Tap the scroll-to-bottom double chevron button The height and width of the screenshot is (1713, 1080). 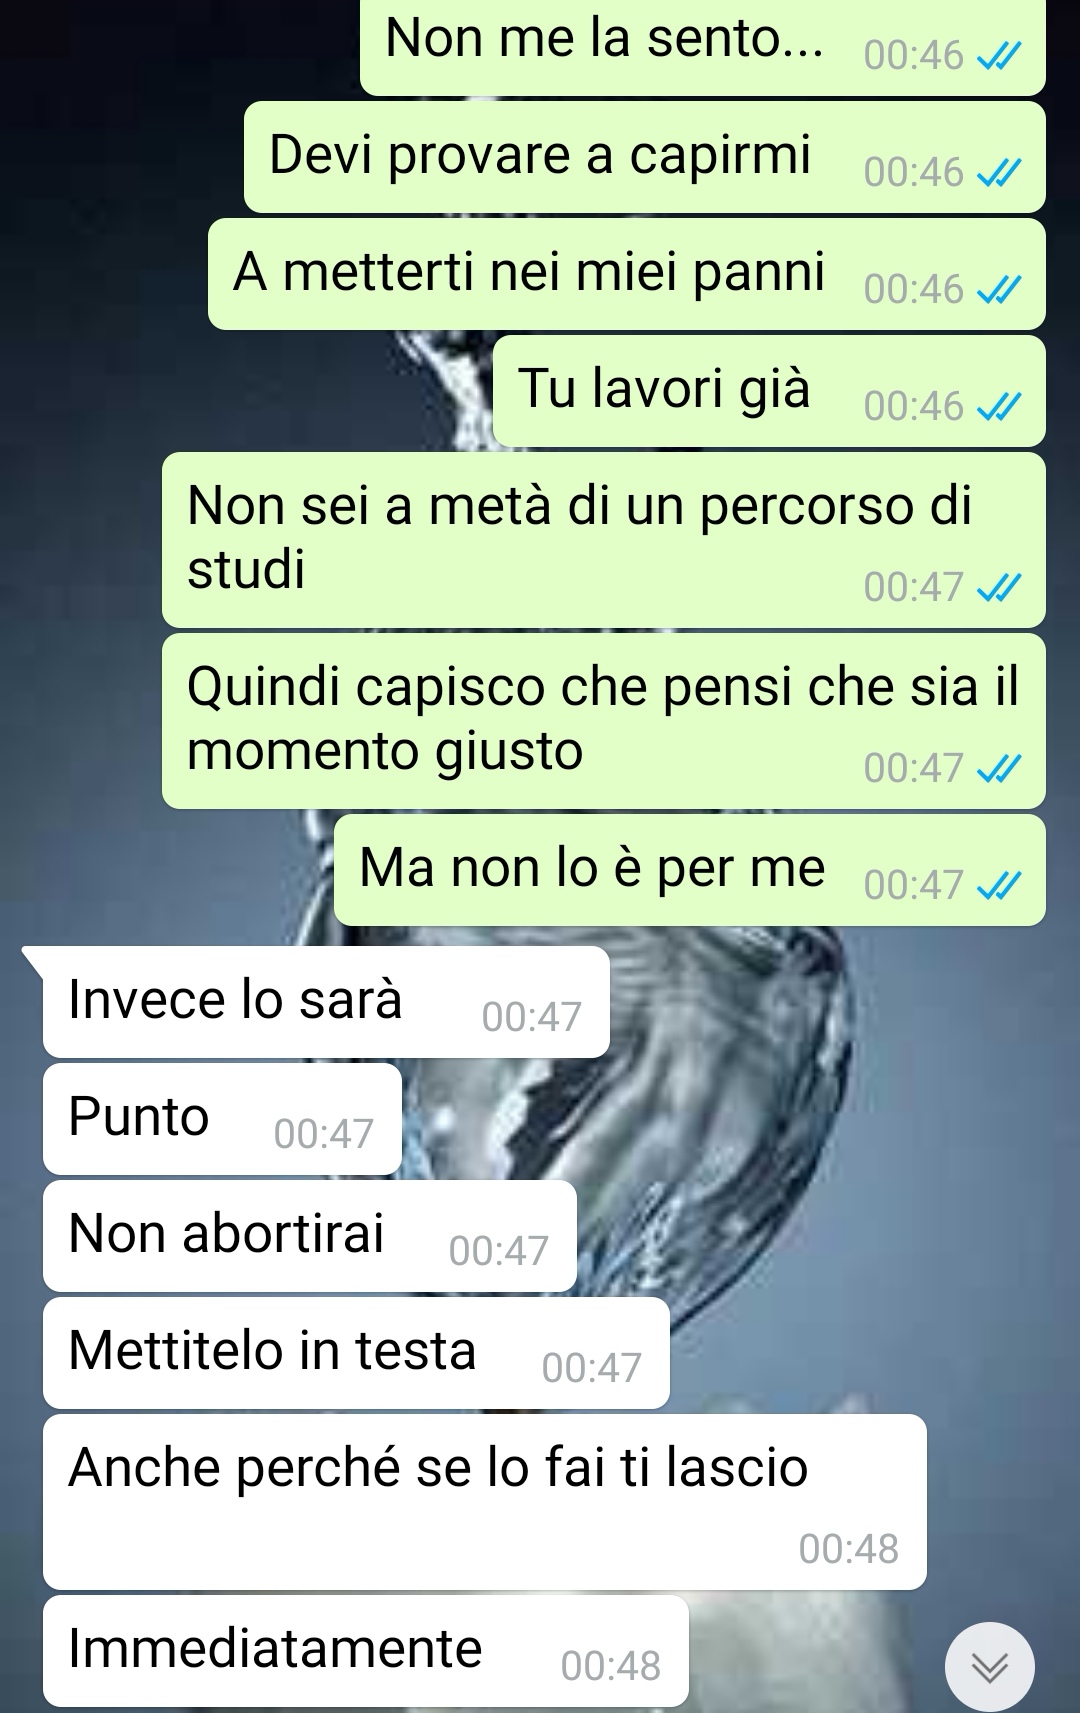coord(989,1666)
